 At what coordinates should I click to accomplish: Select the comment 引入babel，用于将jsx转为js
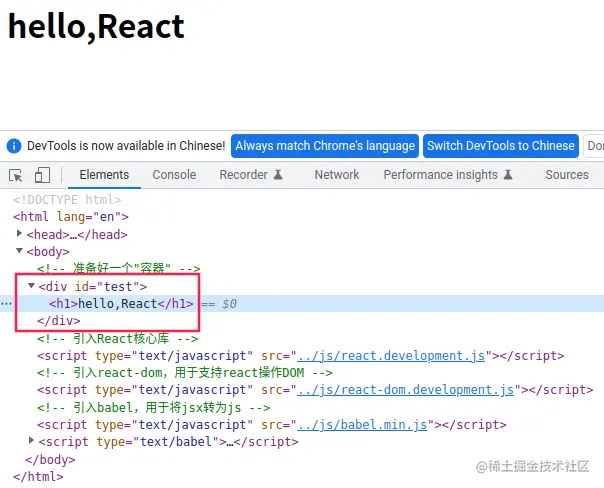click(153, 408)
